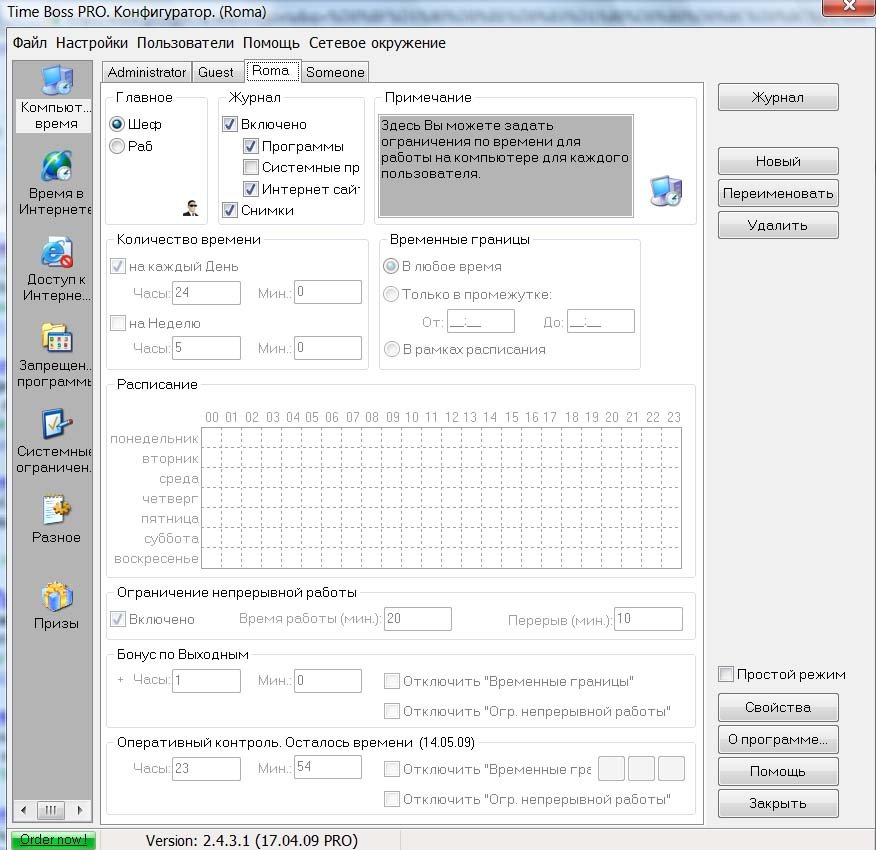Enable bonus Отключить "Временные границы" checkbox

point(392,681)
